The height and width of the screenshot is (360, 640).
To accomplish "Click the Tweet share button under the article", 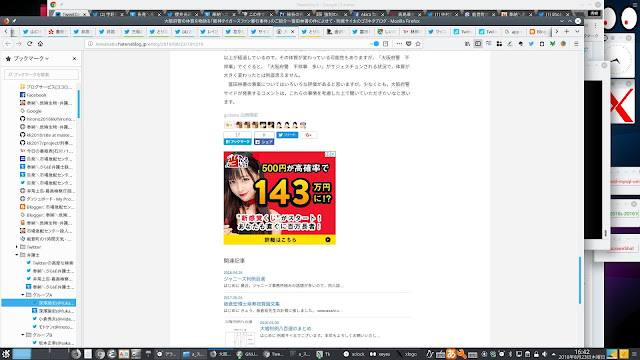I will (x=287, y=135).
